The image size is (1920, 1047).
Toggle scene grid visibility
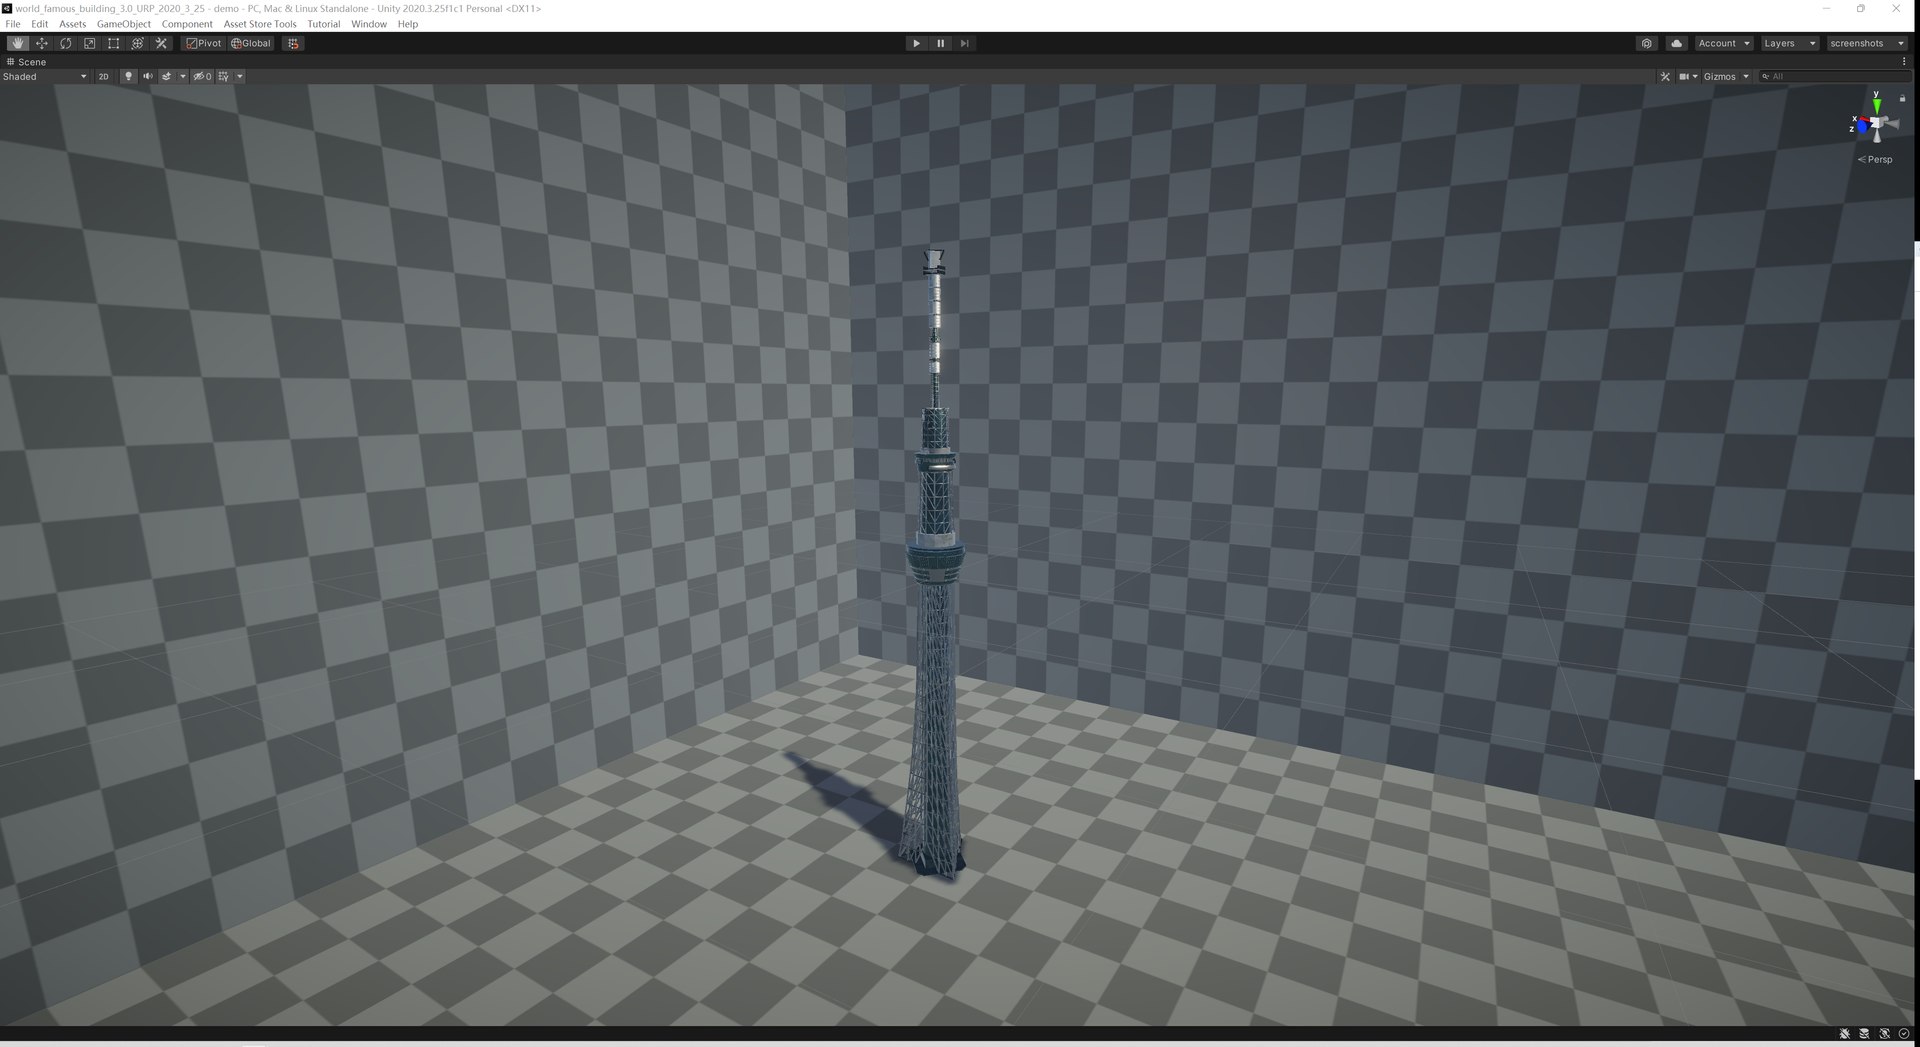point(223,76)
